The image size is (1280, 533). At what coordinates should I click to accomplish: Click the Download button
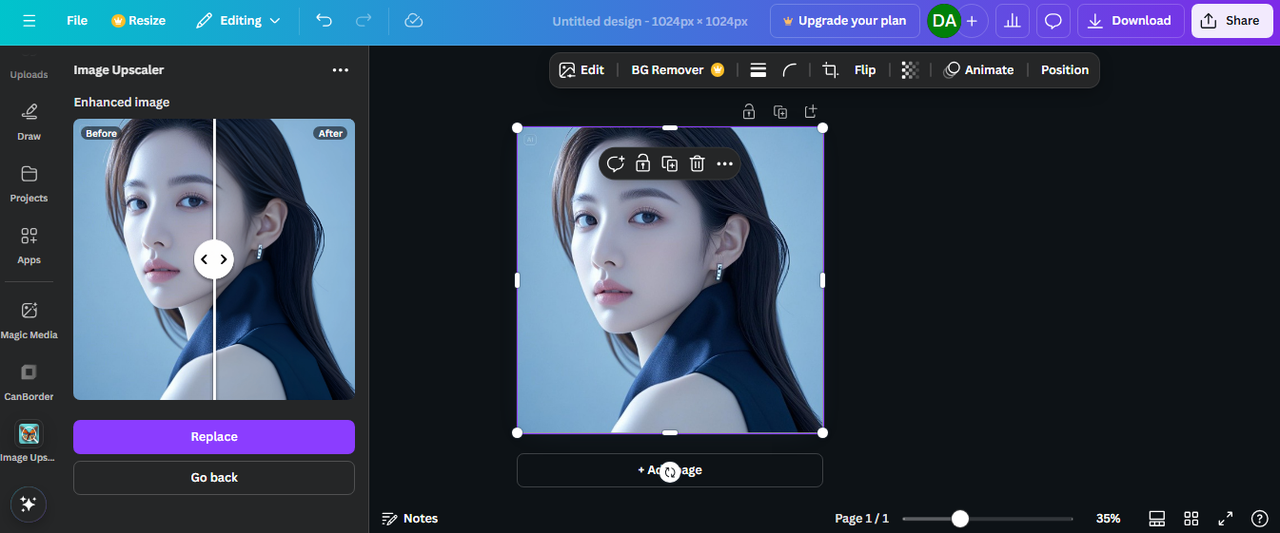pos(1131,21)
